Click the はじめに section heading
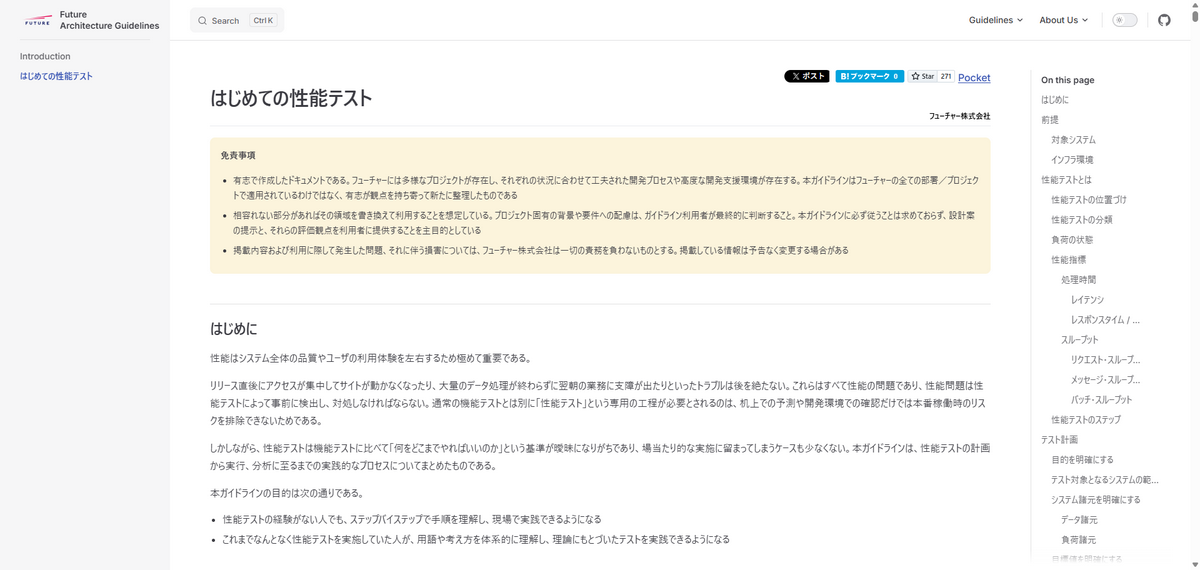This screenshot has width=1200, height=570. tap(234, 329)
